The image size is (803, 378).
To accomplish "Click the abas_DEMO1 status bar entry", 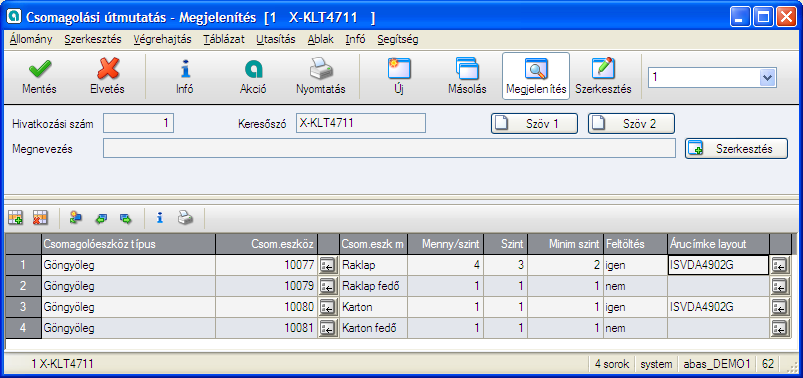I will click(717, 364).
